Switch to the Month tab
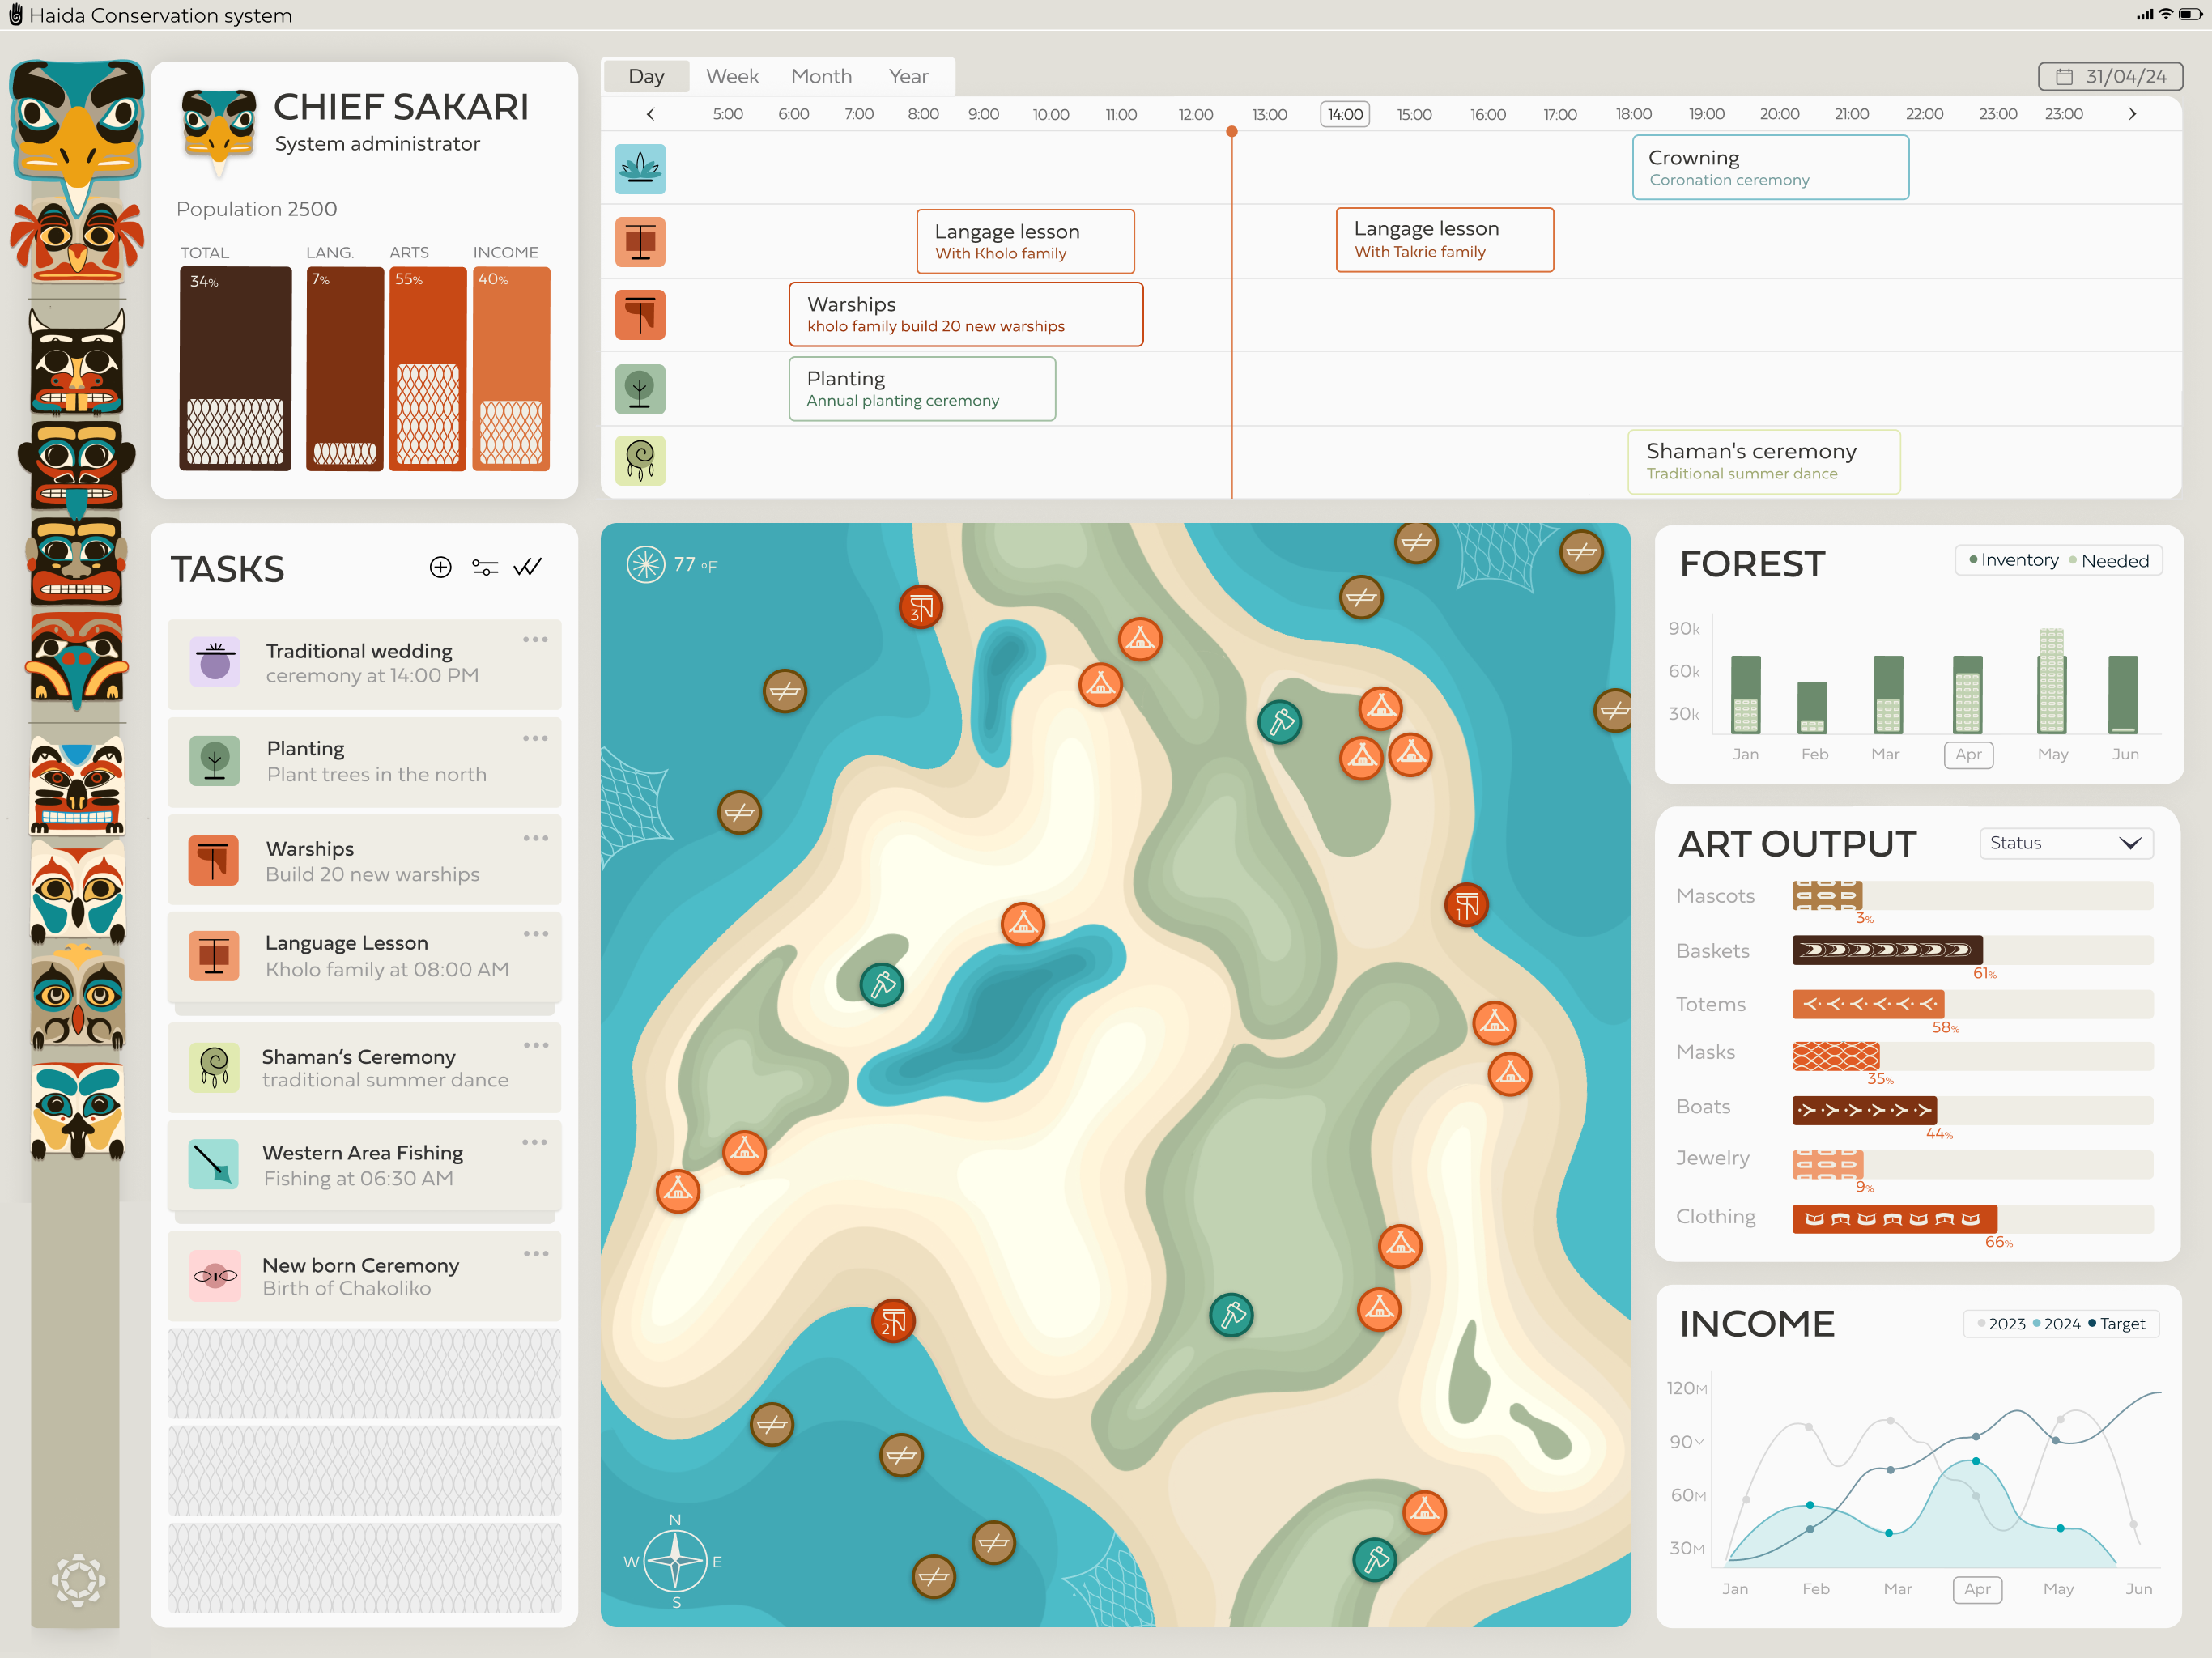The width and height of the screenshot is (2212, 1658). click(821, 77)
